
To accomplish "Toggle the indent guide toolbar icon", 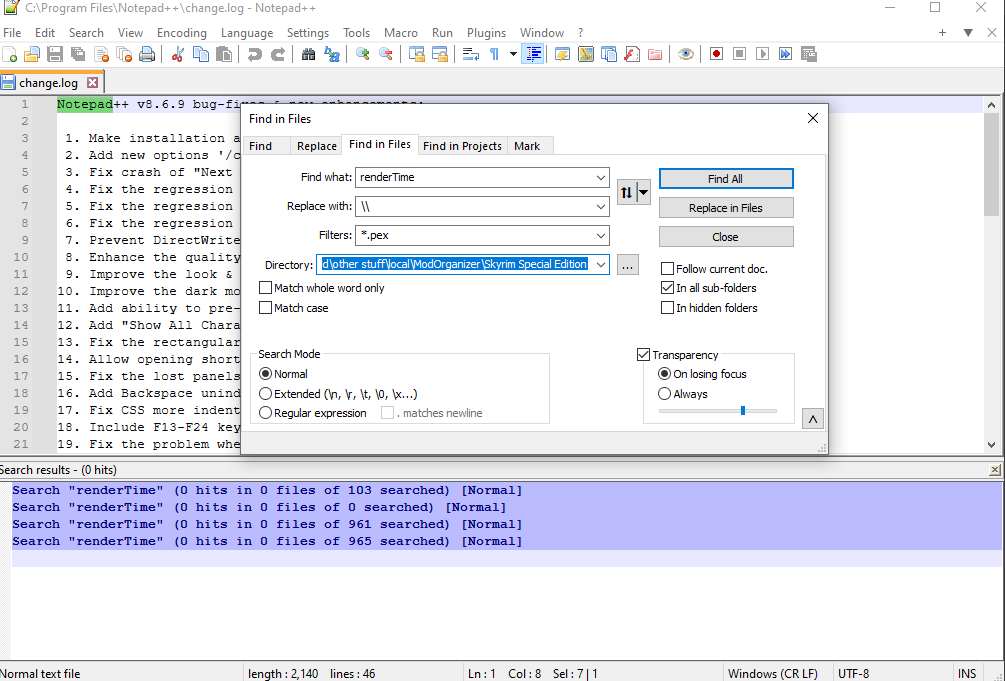I will 533,55.
